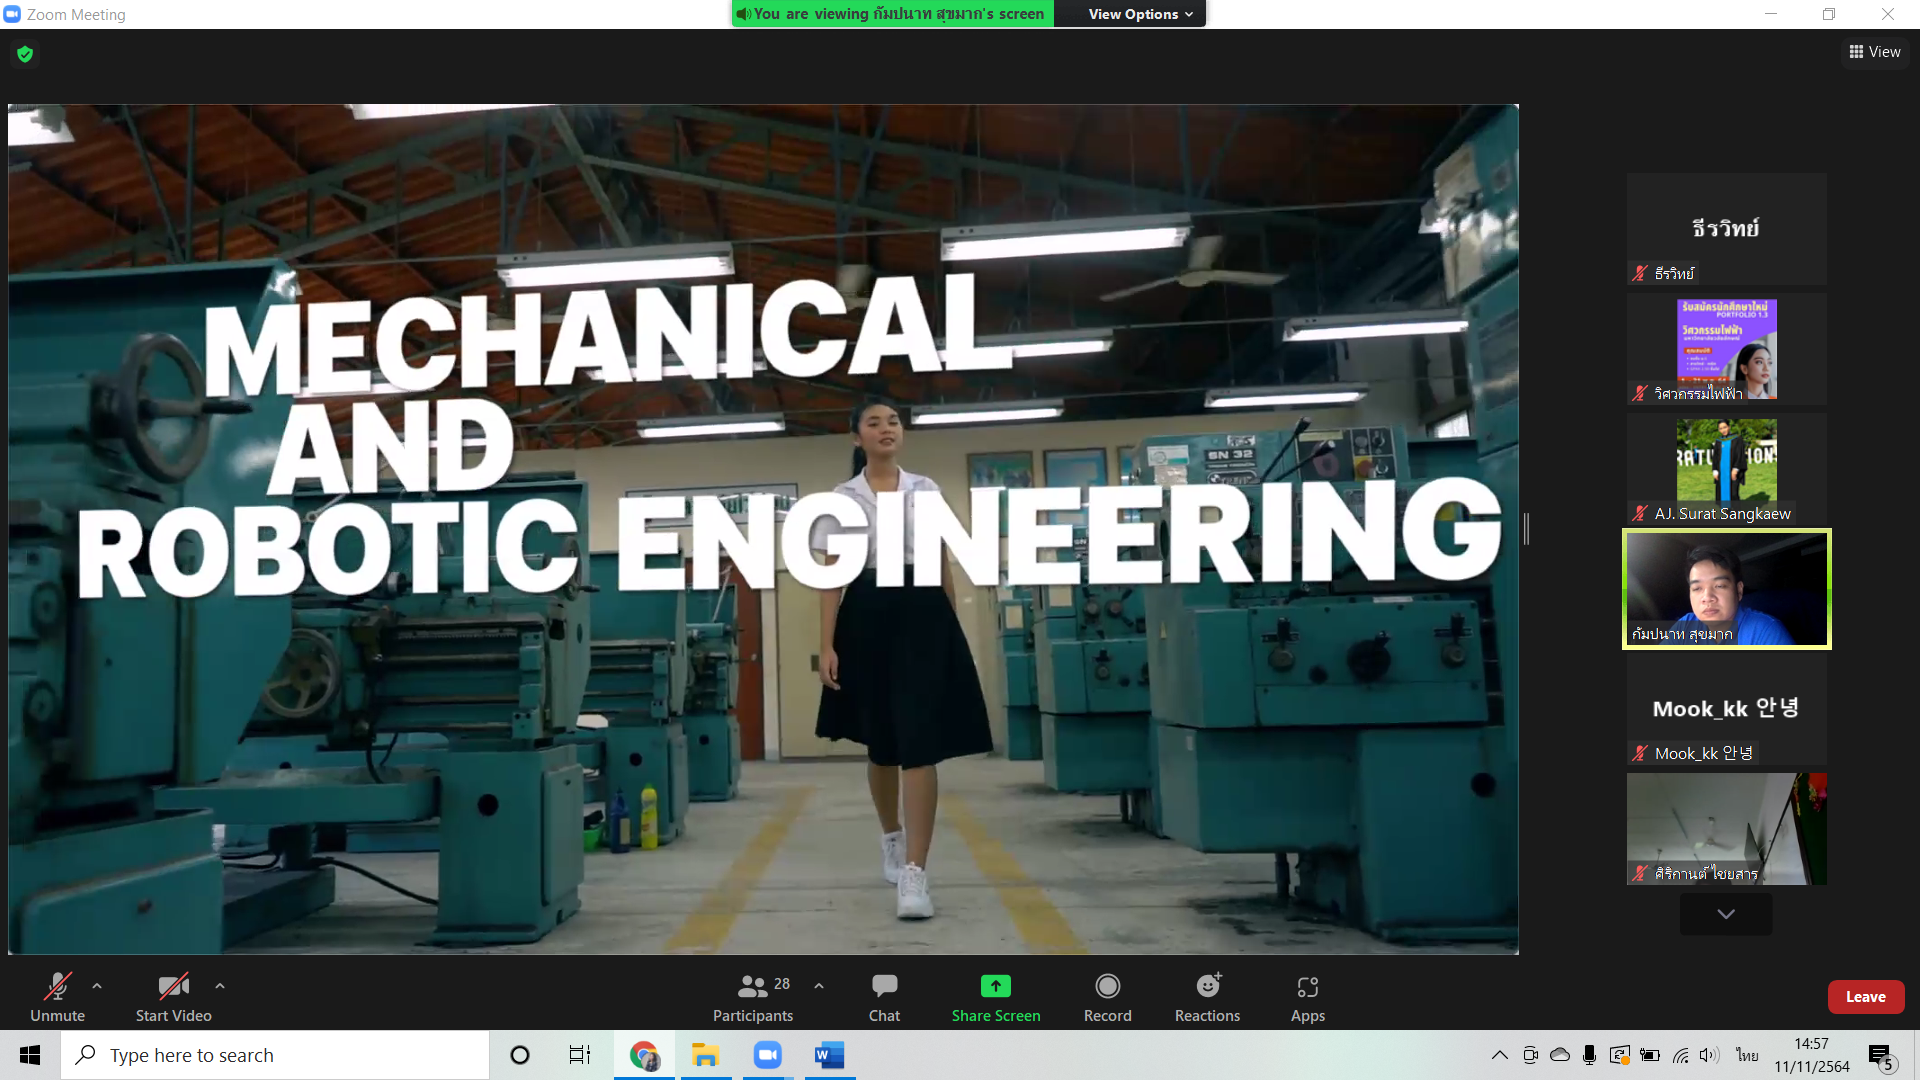Viewport: 1920px width, 1080px height.
Task: Click the green Share Screen icon
Action: coord(995,986)
